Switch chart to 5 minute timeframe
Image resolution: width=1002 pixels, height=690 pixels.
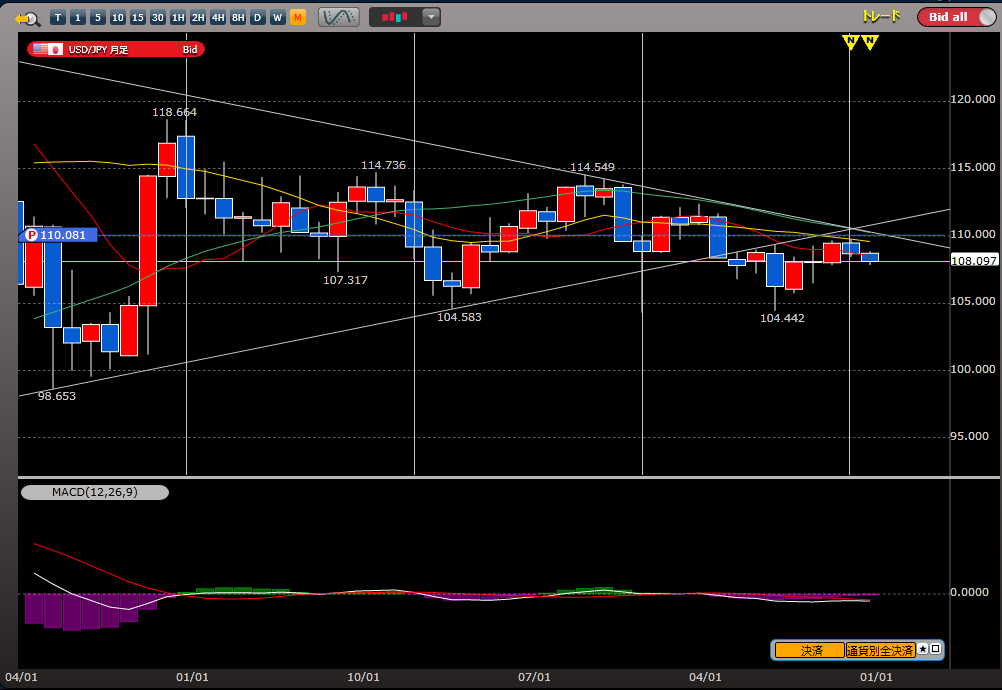98,17
